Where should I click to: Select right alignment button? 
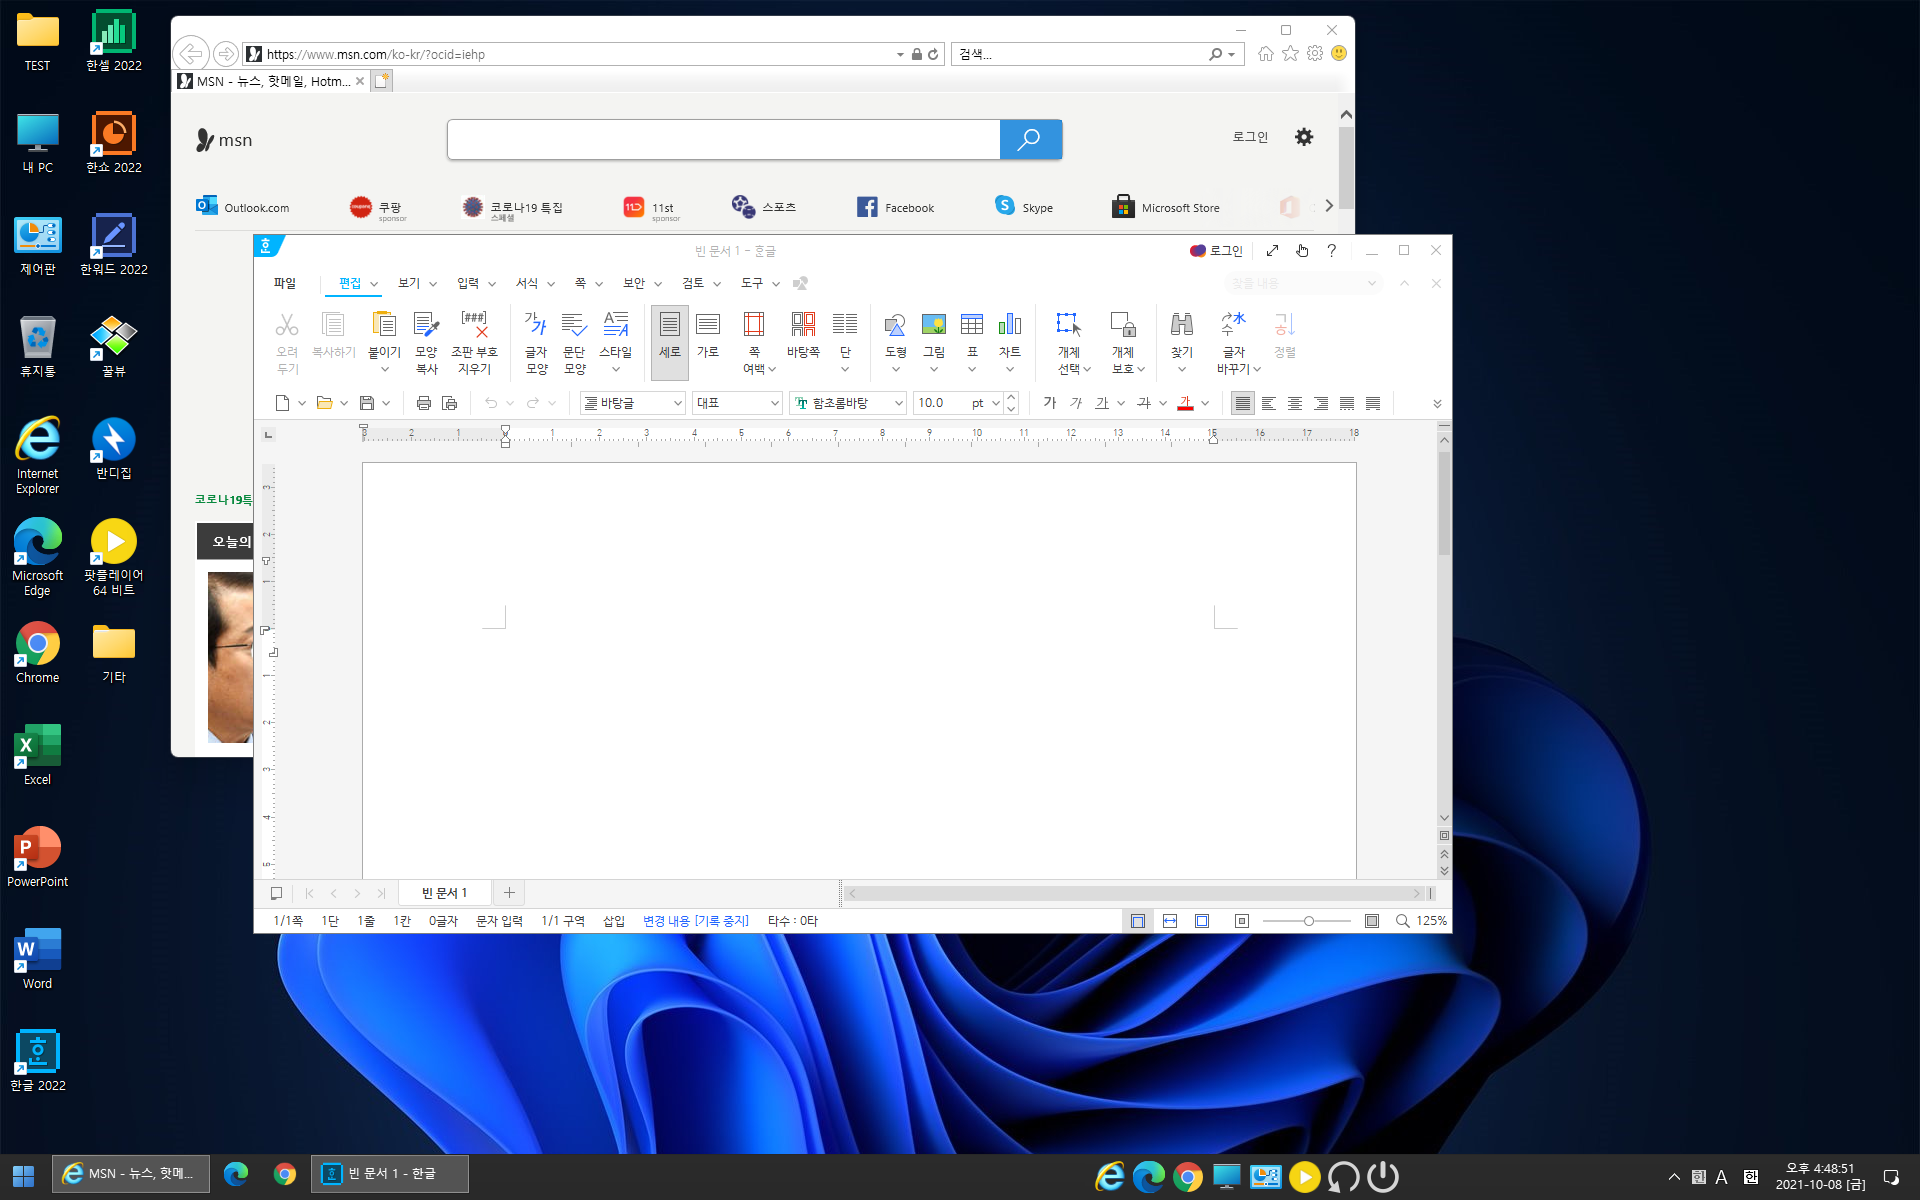(x=1321, y=403)
